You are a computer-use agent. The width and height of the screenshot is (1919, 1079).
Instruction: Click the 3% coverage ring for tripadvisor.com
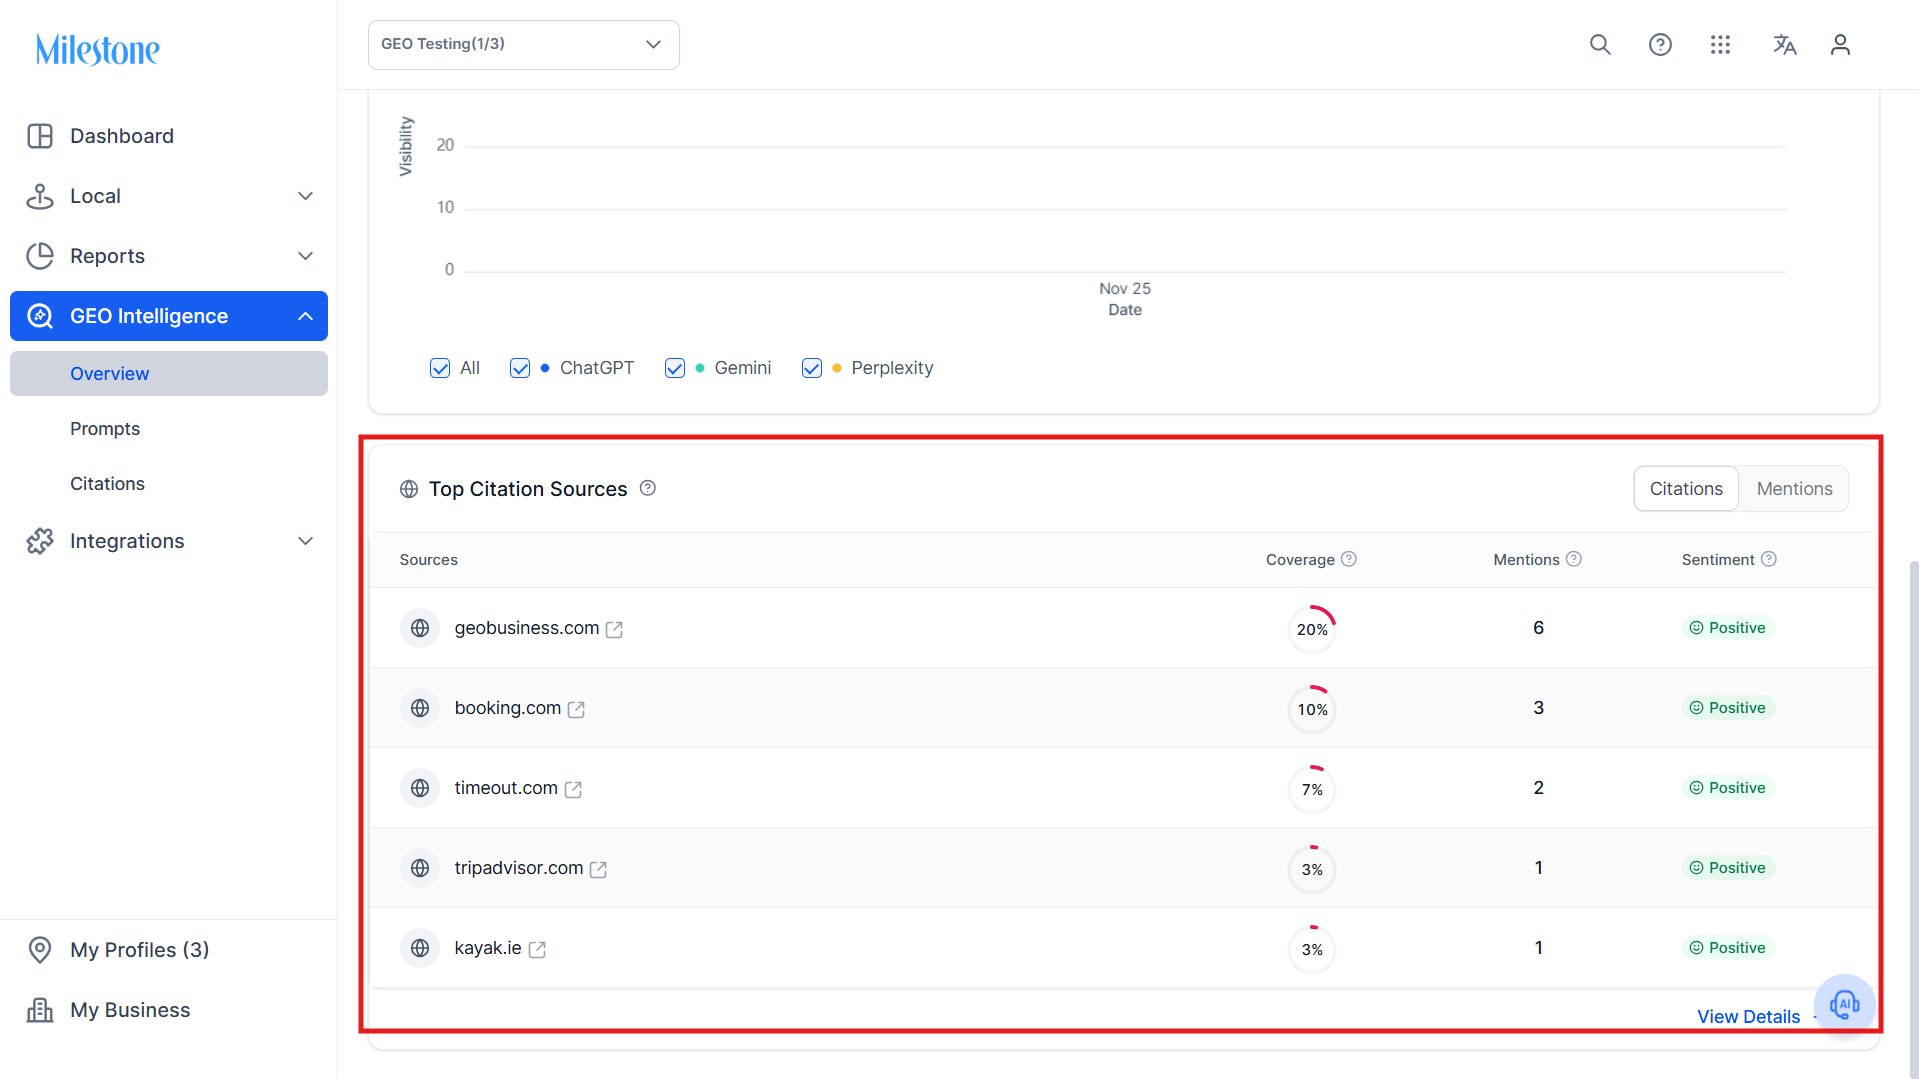(1312, 869)
